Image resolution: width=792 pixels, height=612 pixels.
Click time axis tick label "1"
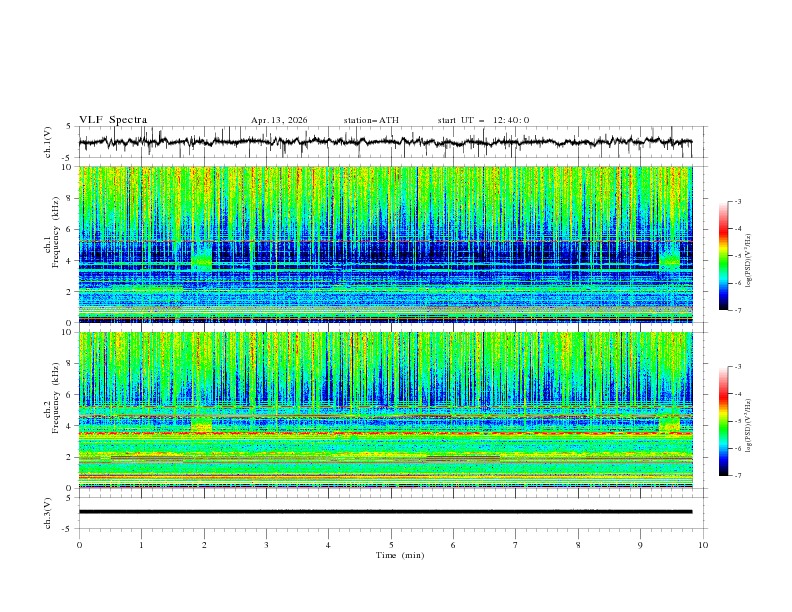[x=141, y=545]
